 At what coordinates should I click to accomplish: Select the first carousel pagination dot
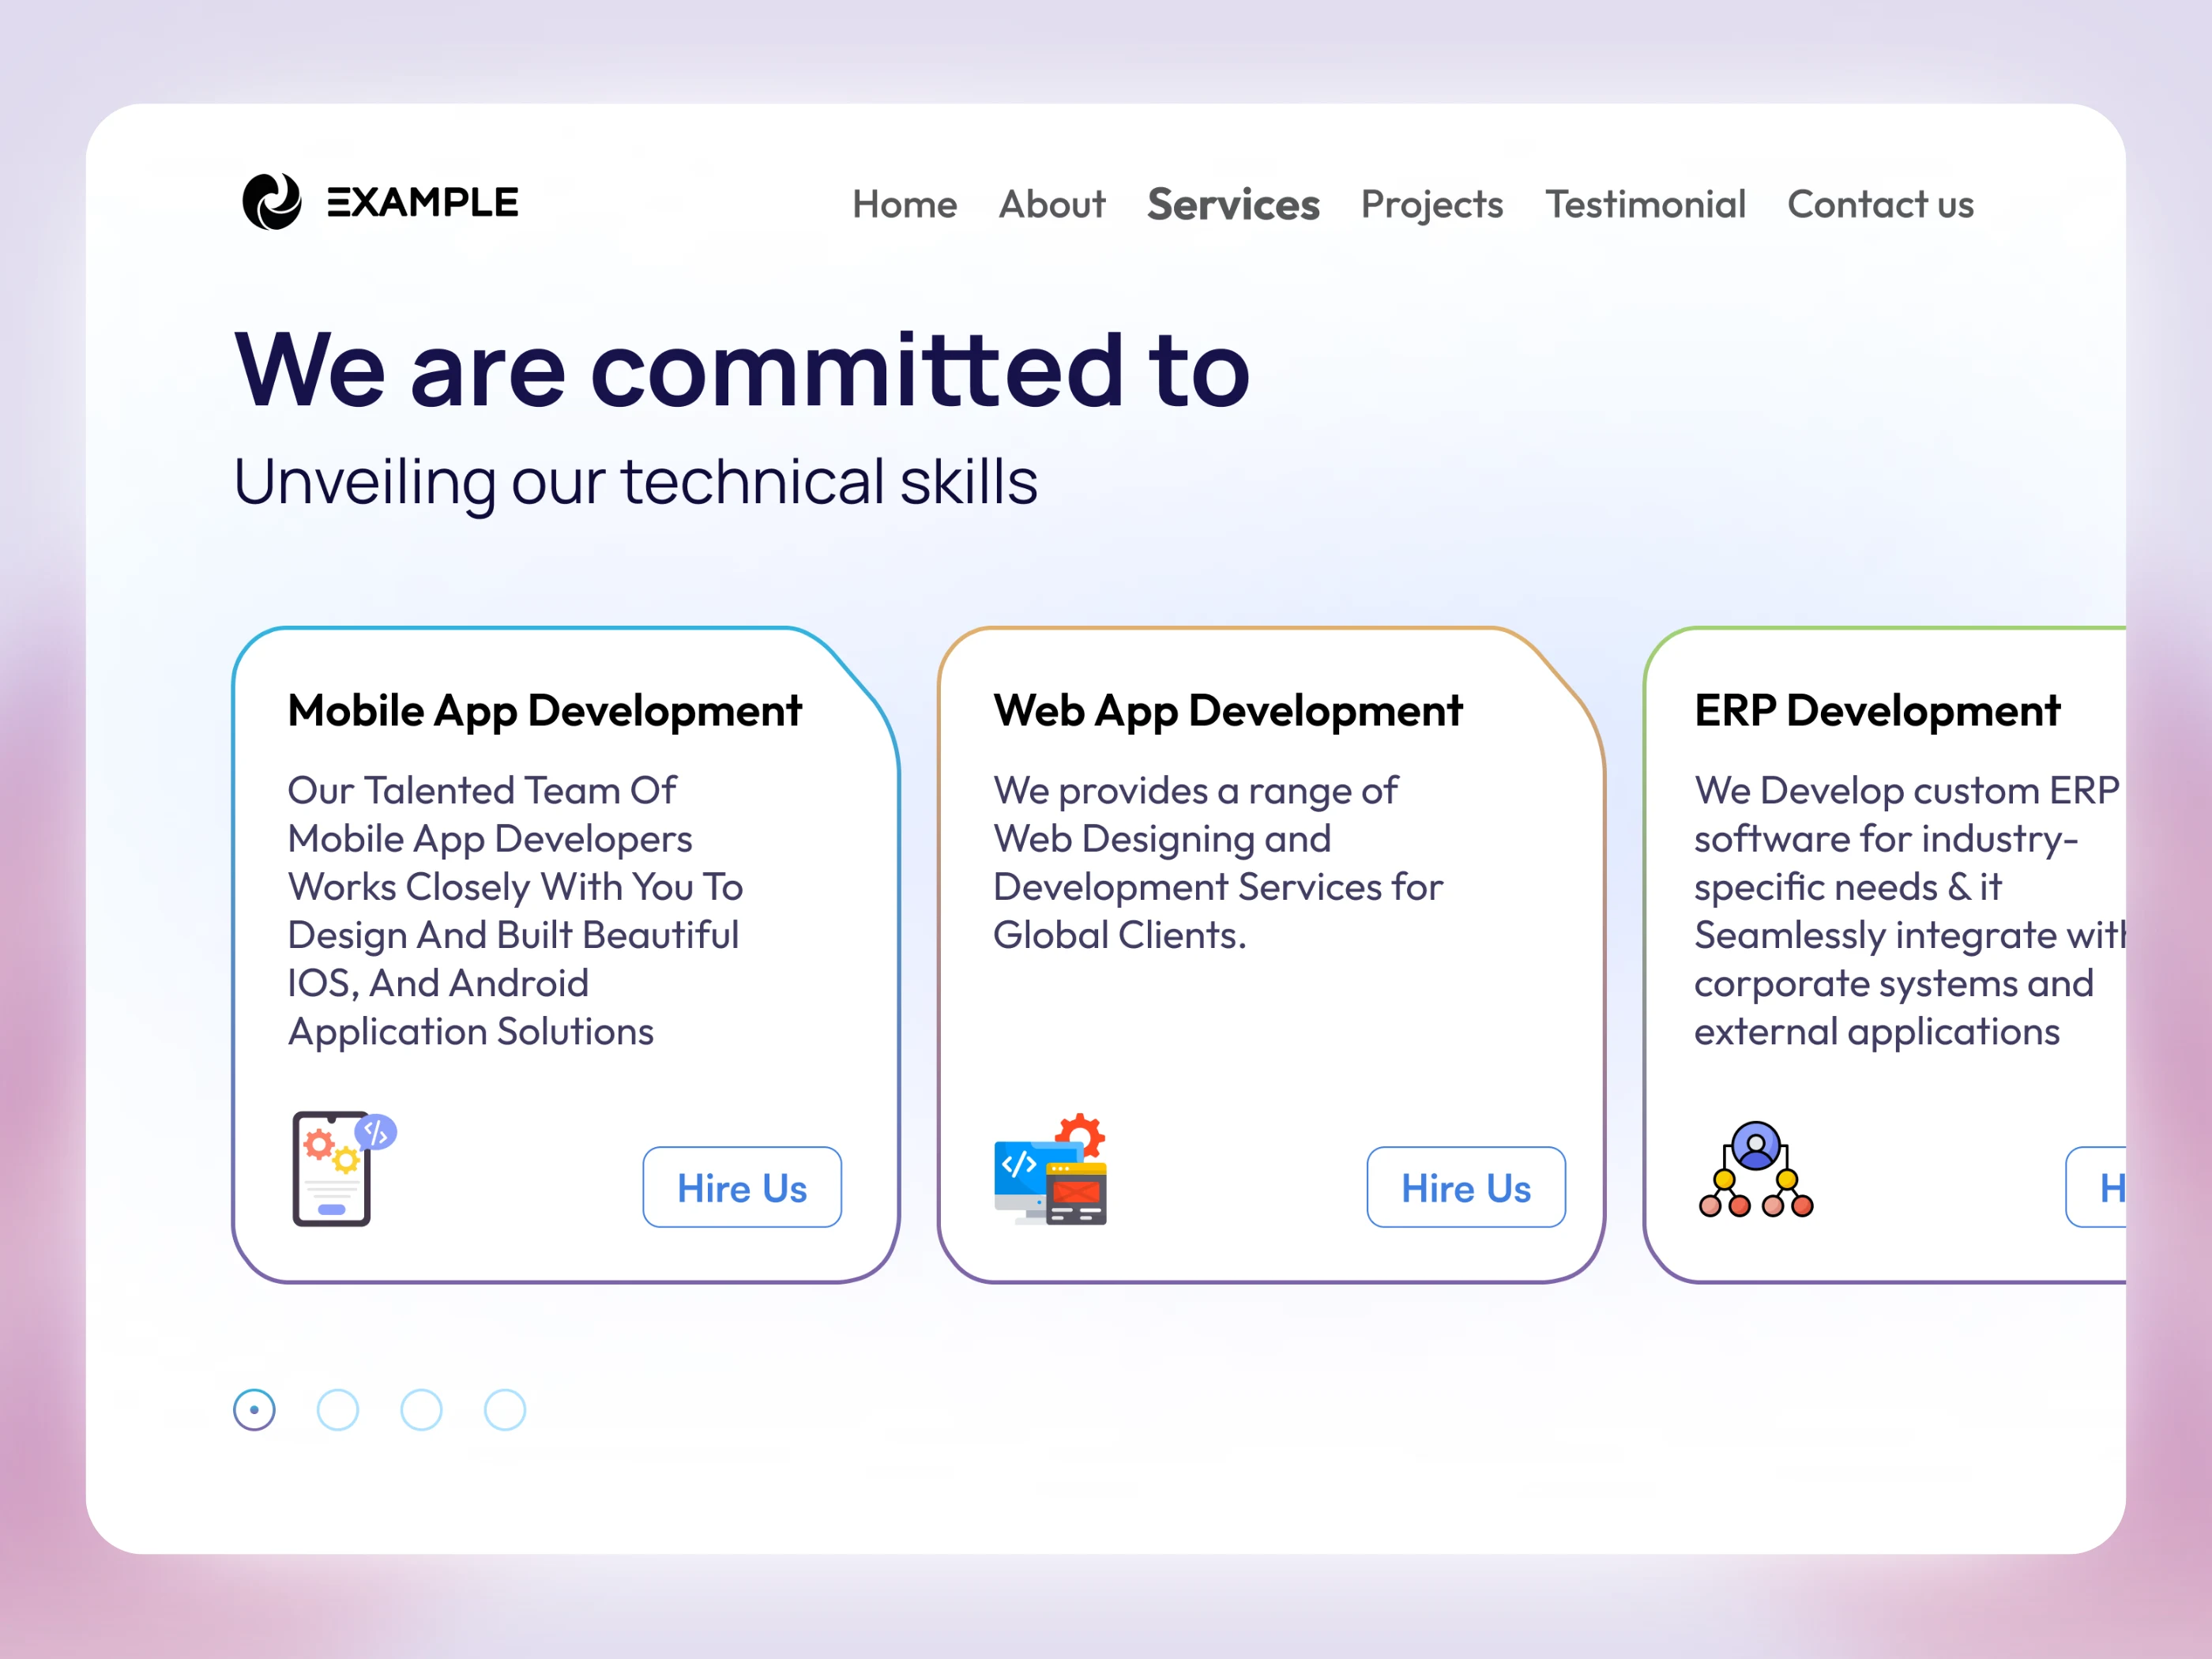point(254,1410)
